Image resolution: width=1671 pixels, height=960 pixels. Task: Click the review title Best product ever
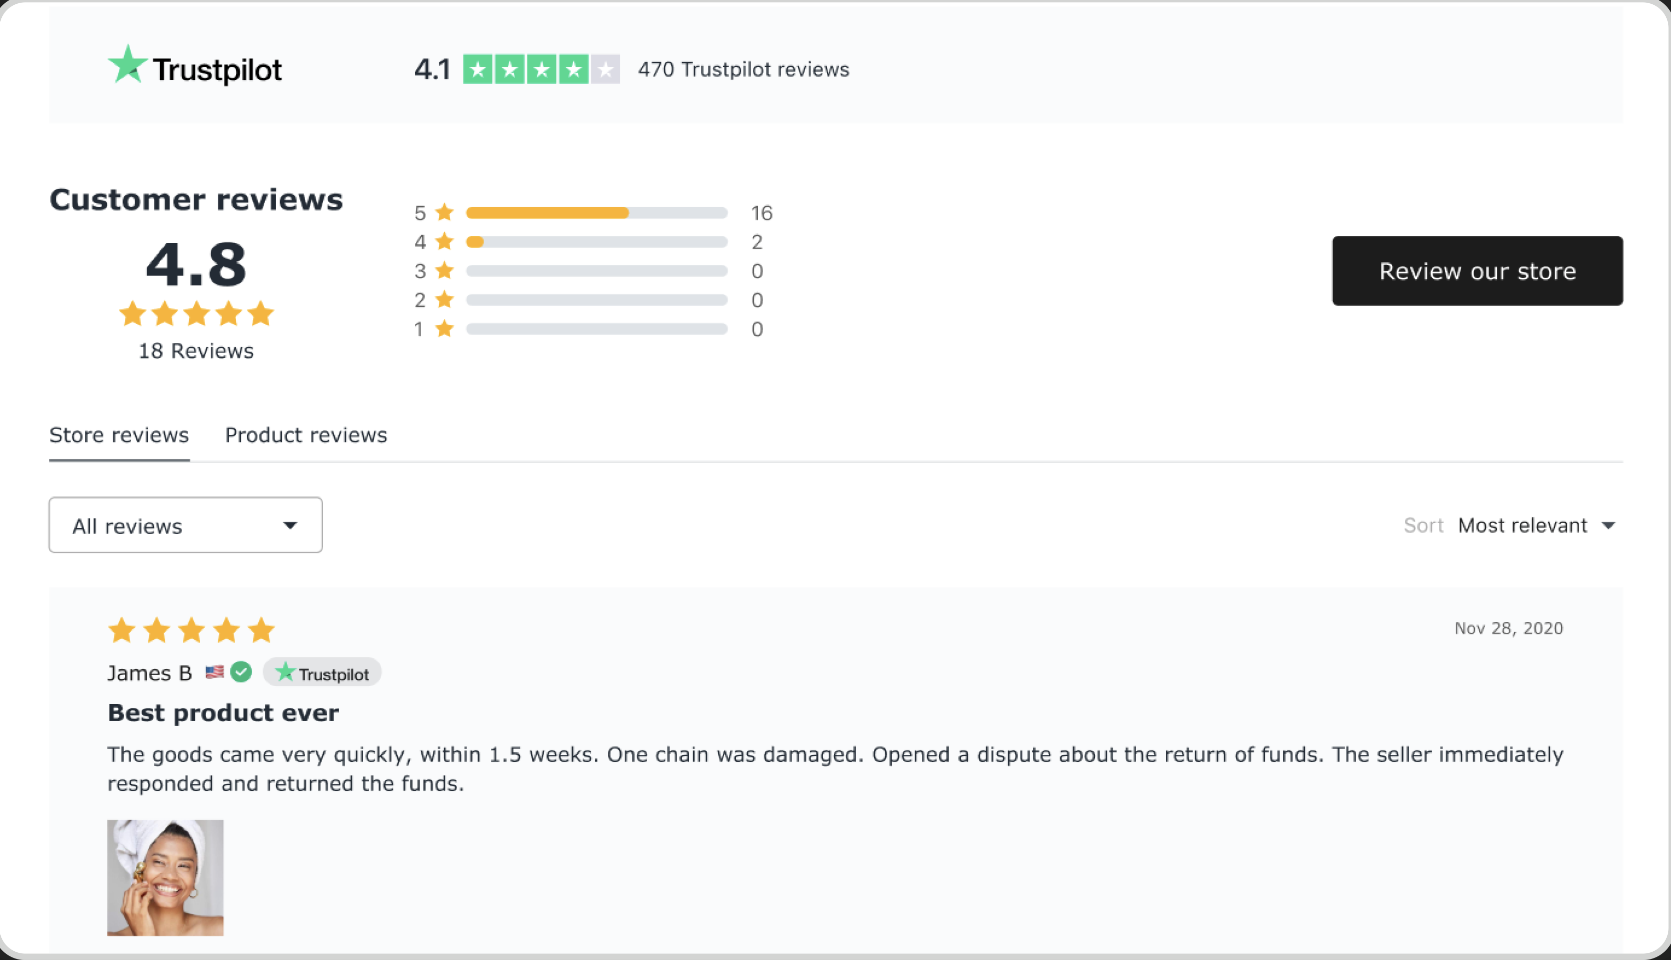(223, 712)
